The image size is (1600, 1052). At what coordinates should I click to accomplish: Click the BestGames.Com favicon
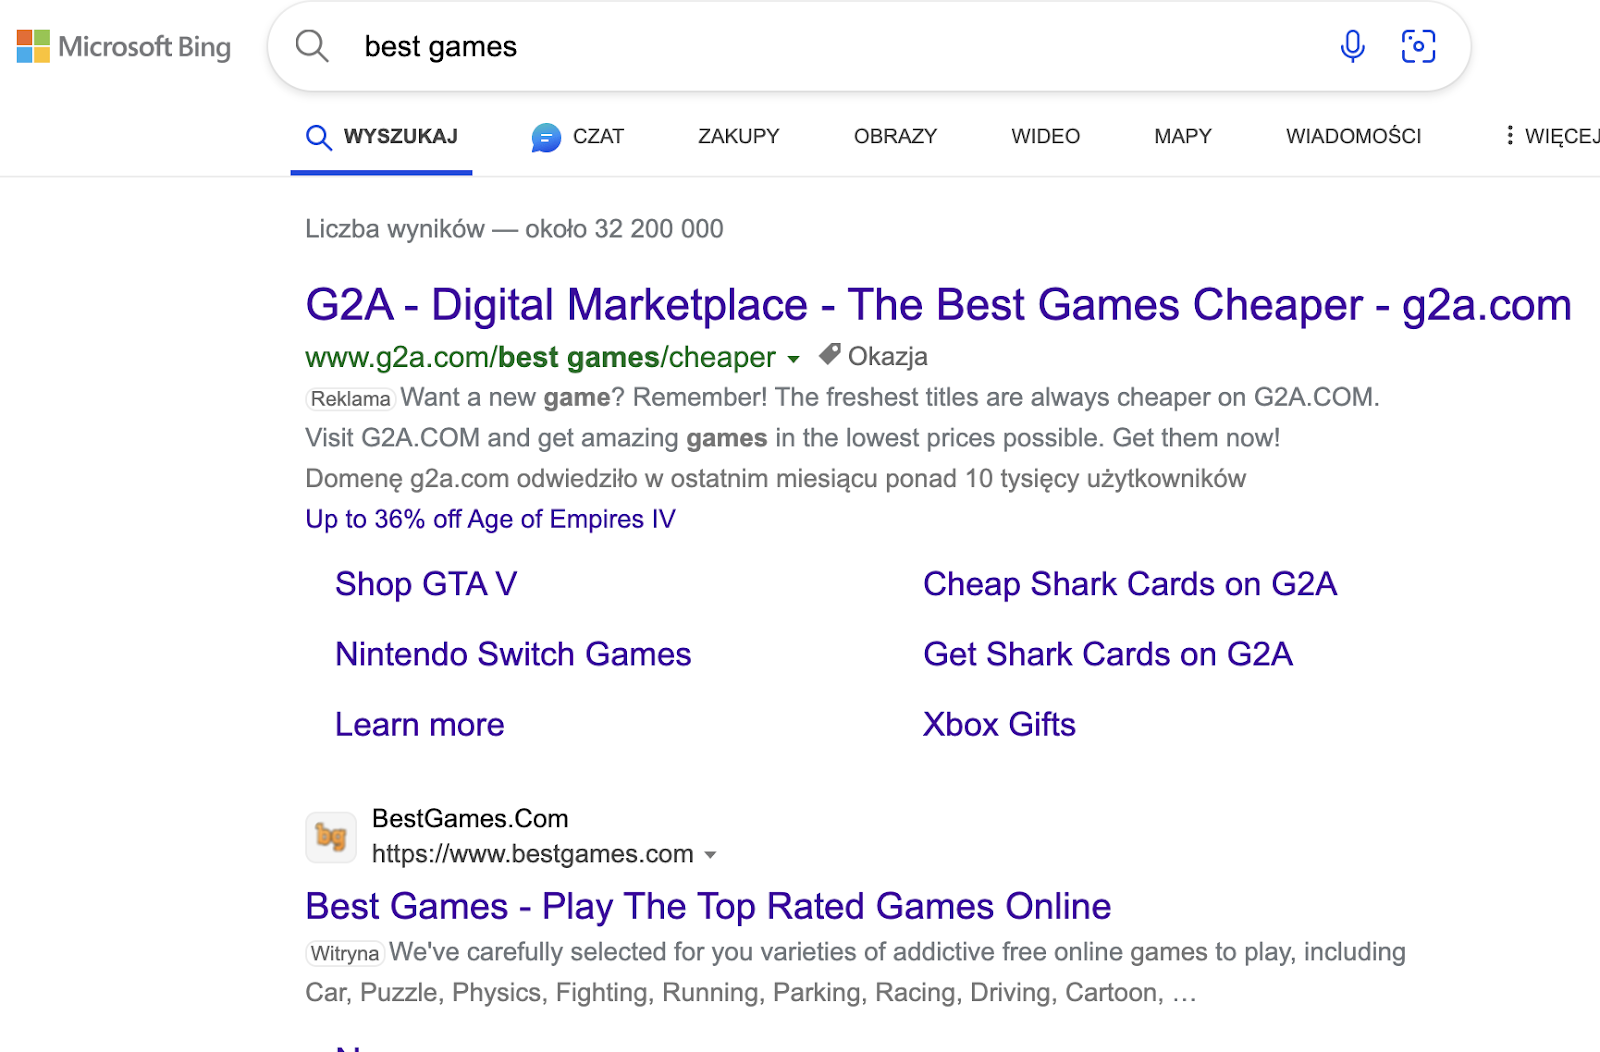tap(331, 837)
